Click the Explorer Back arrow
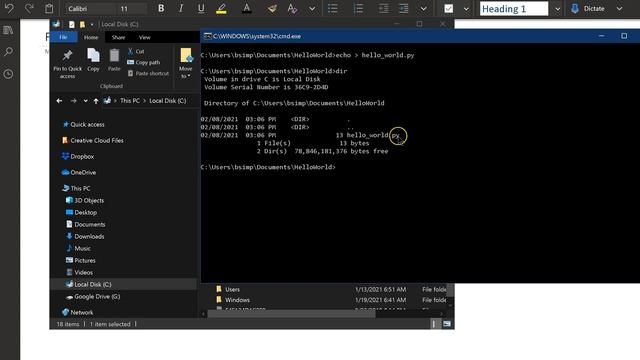The height and width of the screenshot is (360, 640). coord(59,101)
